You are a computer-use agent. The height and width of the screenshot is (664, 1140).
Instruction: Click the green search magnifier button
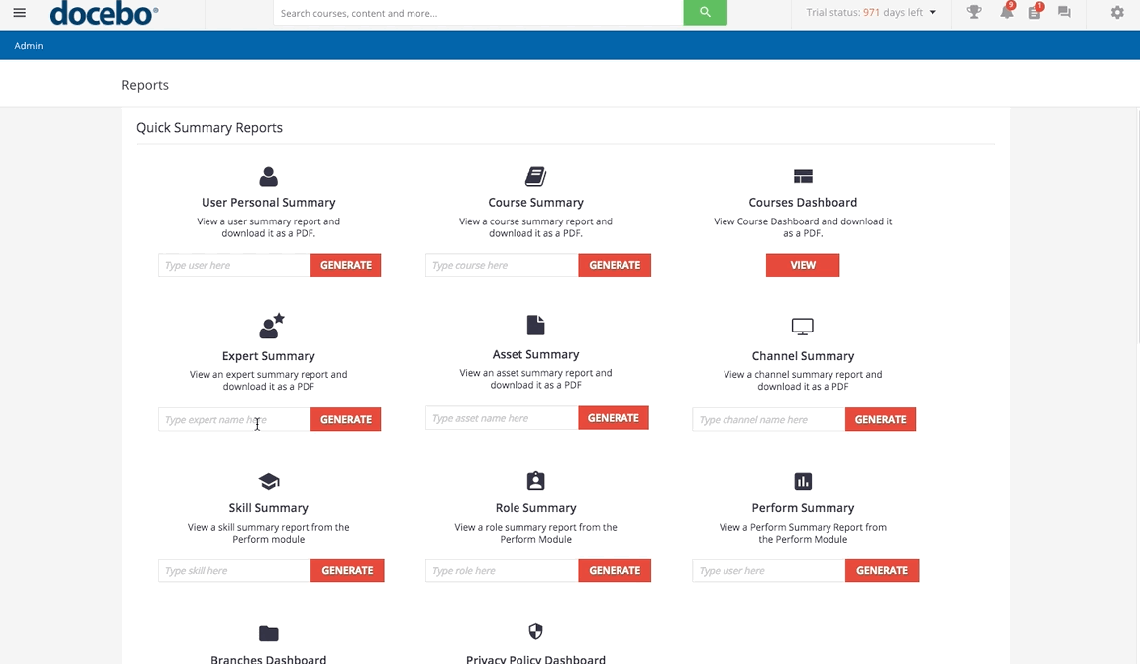coord(704,12)
